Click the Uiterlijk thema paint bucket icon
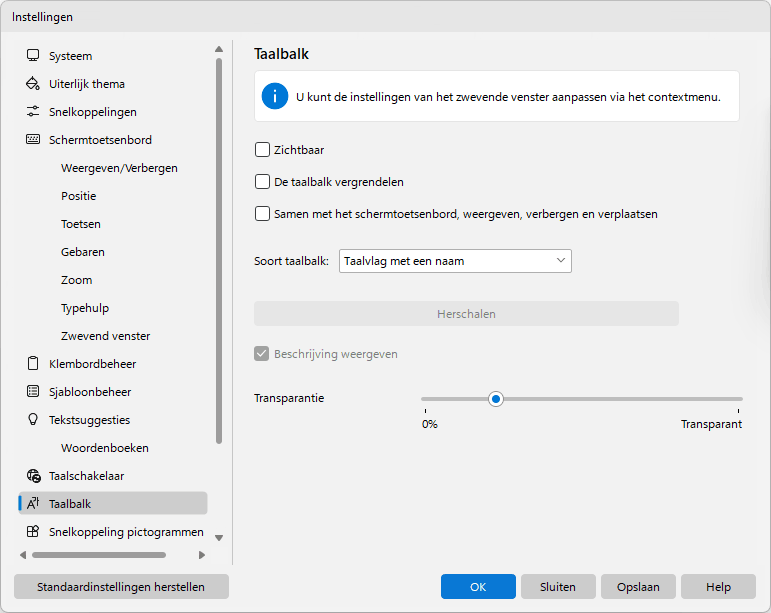Image resolution: width=771 pixels, height=613 pixels. (33, 84)
